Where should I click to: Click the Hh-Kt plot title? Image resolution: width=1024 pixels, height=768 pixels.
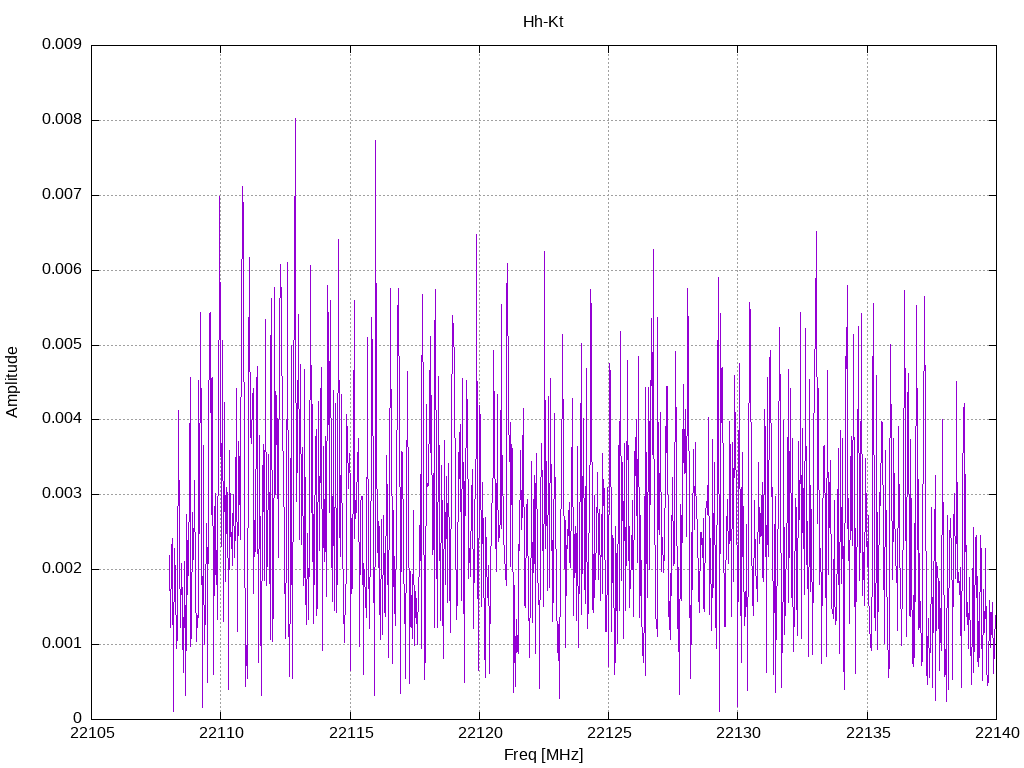click(x=543, y=22)
